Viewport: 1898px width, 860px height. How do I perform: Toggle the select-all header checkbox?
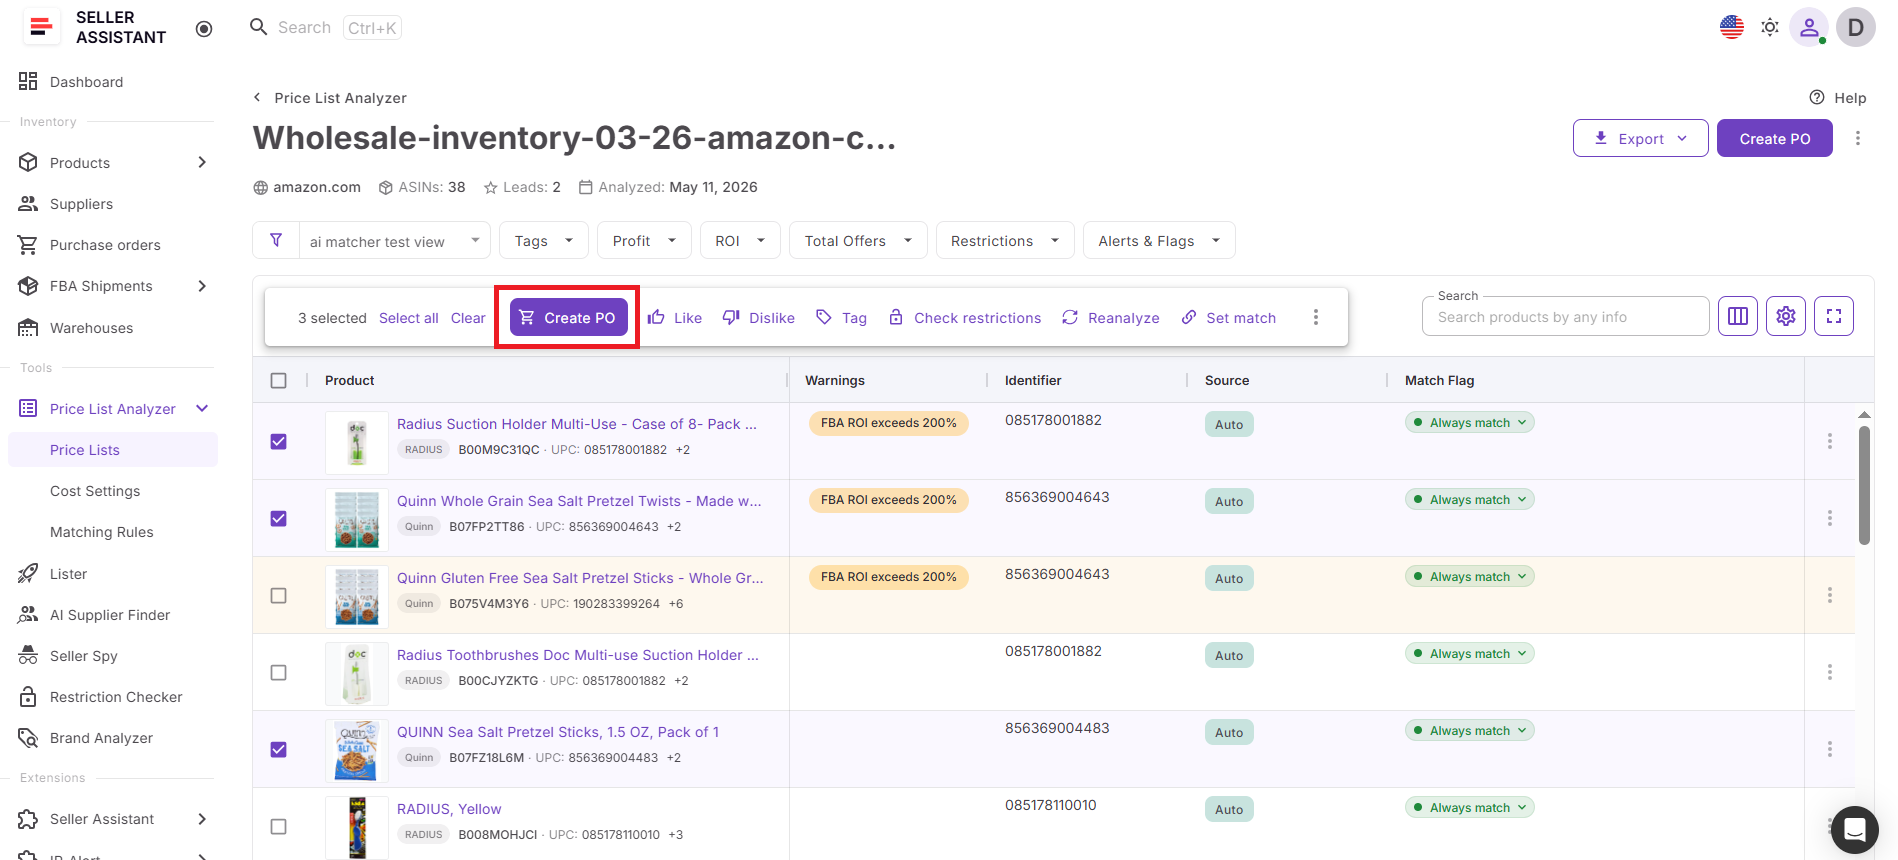coord(279,380)
